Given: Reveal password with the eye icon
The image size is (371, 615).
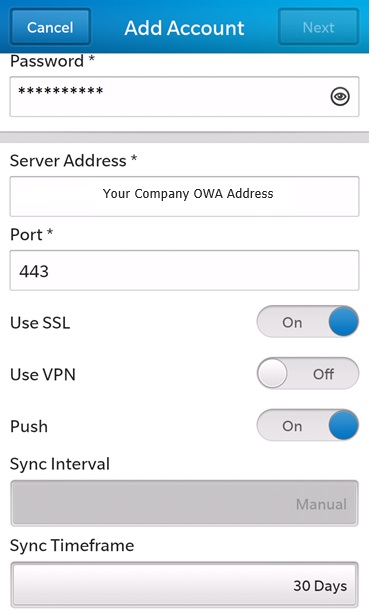Looking at the screenshot, I should 340,96.
